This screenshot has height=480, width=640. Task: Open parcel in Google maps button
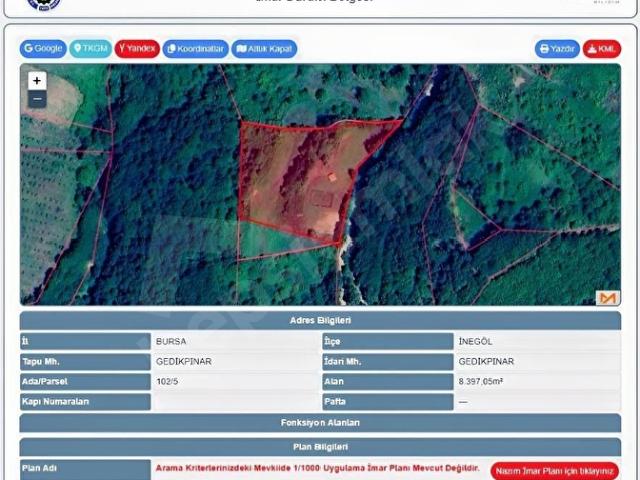coord(43,49)
